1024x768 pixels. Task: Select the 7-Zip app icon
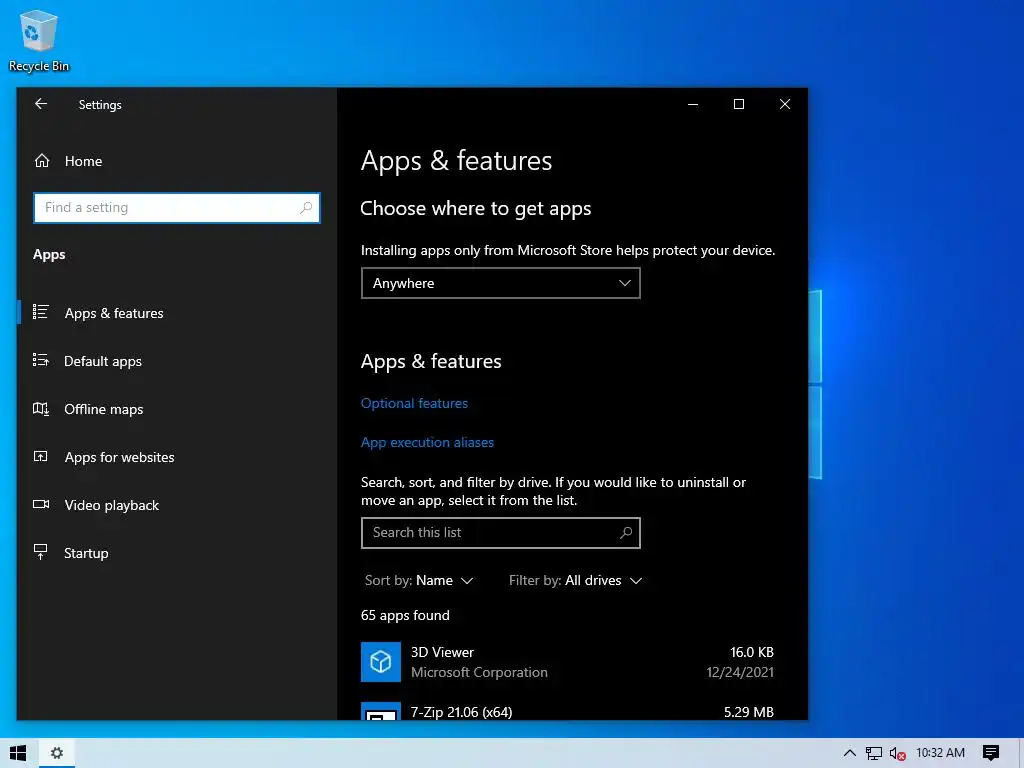[381, 711]
